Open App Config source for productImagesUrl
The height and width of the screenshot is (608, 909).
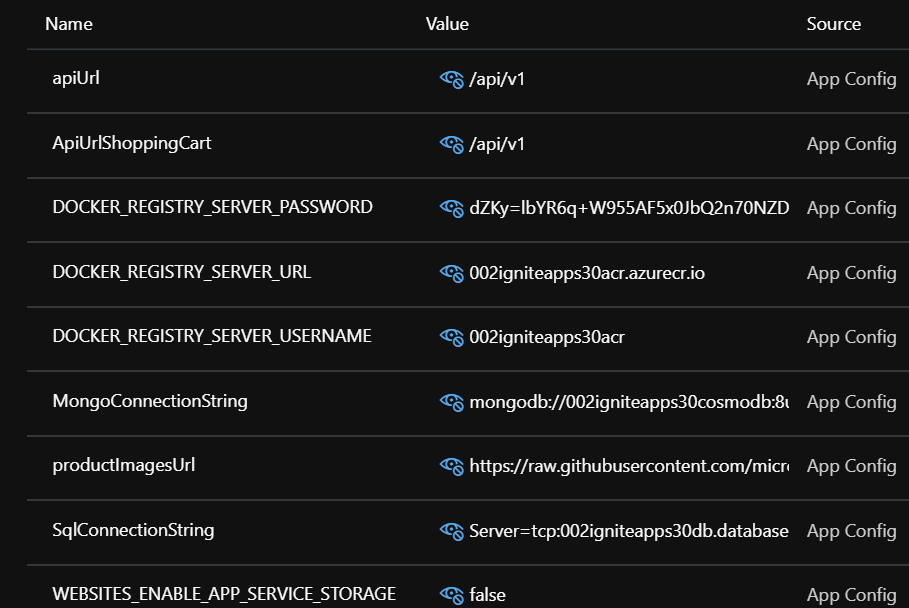(851, 466)
